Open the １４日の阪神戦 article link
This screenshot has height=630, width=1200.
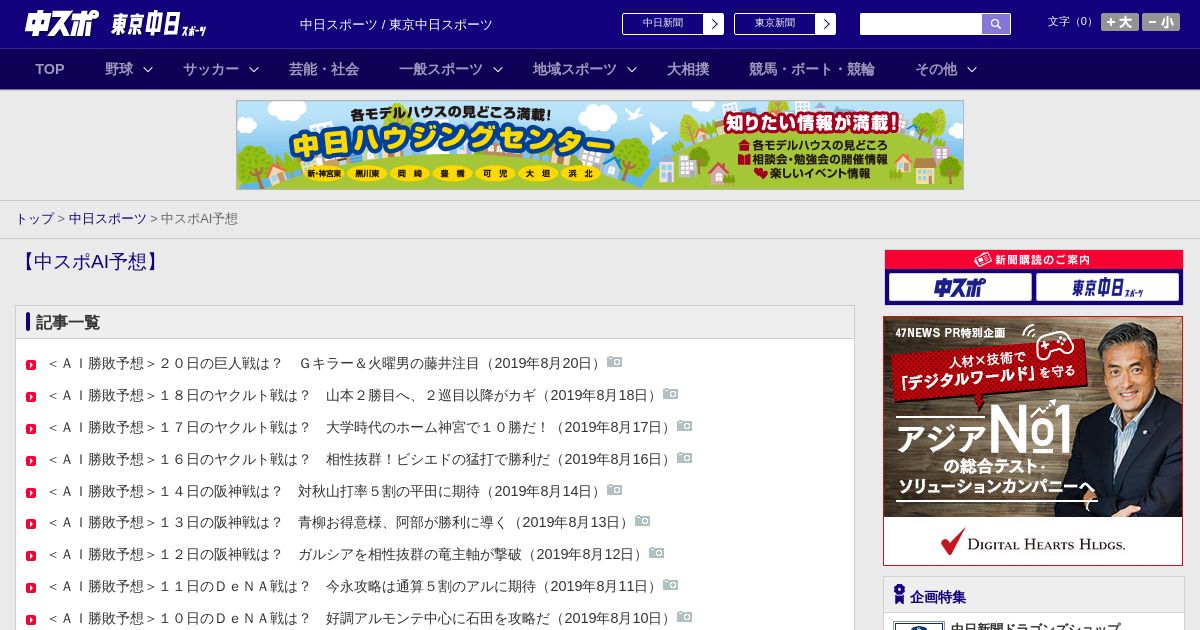326,491
